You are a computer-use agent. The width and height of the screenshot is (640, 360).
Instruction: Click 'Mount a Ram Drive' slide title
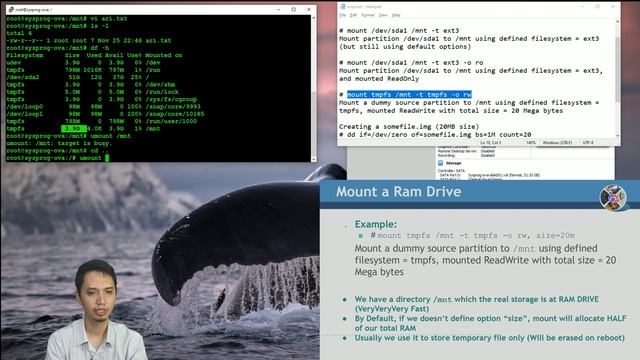coord(398,191)
